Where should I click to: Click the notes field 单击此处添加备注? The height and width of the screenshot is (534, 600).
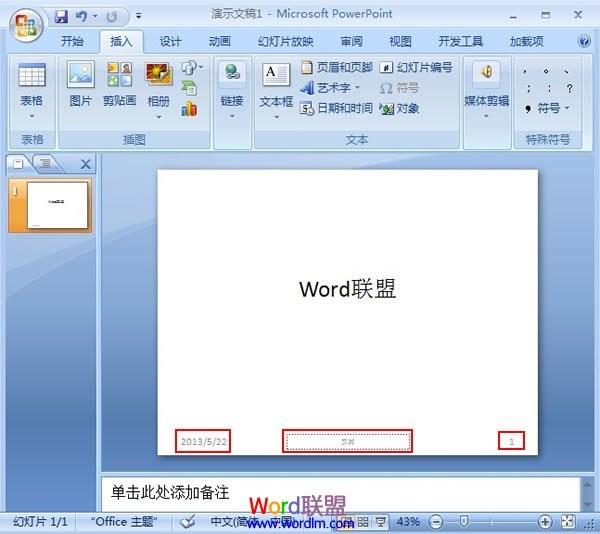(341, 493)
